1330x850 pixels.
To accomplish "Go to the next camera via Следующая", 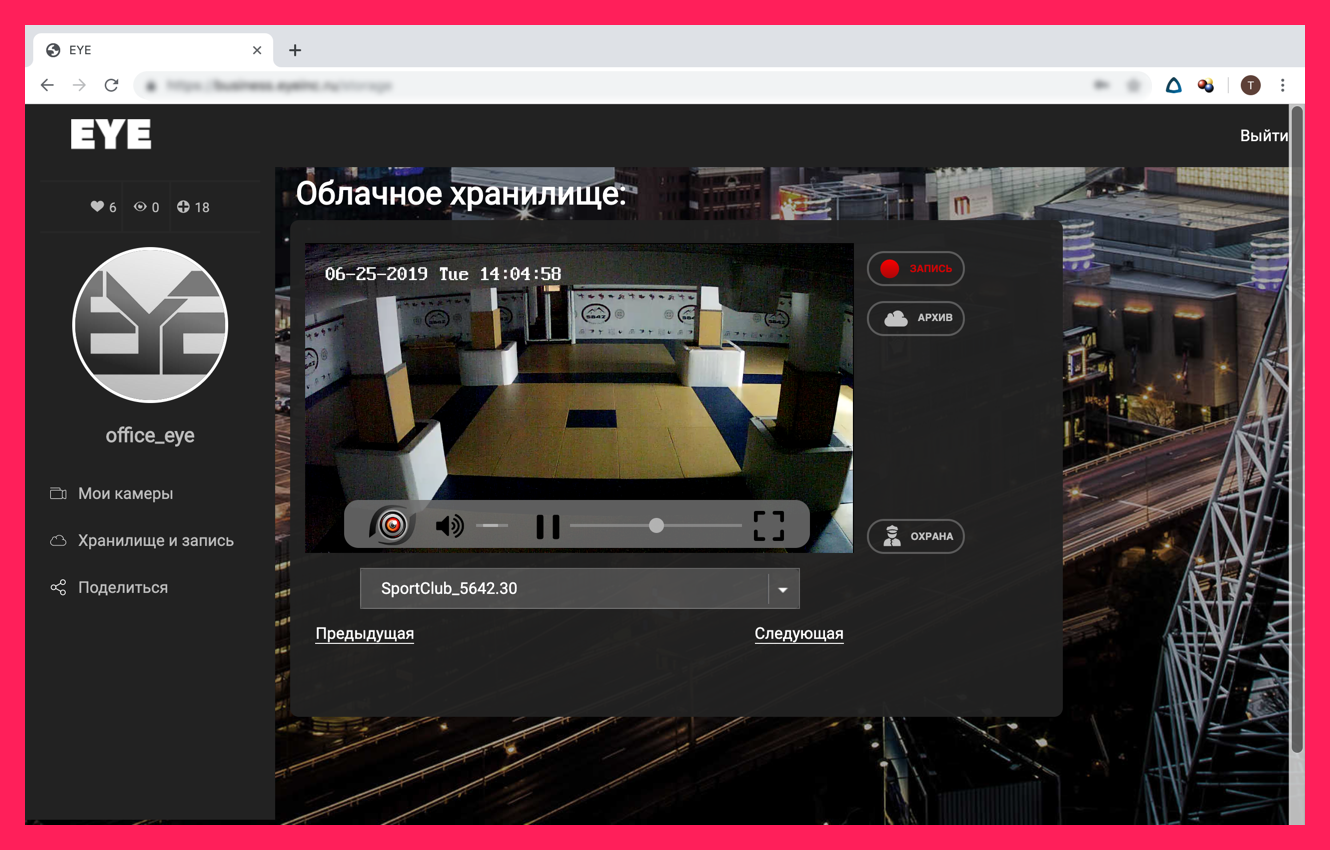I will [x=799, y=634].
